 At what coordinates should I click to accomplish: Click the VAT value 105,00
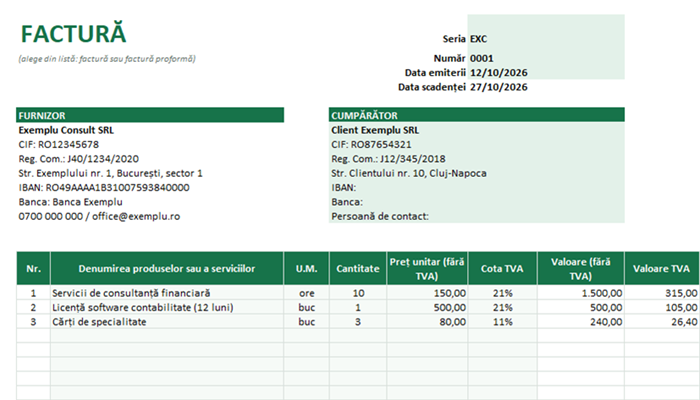coord(662,307)
